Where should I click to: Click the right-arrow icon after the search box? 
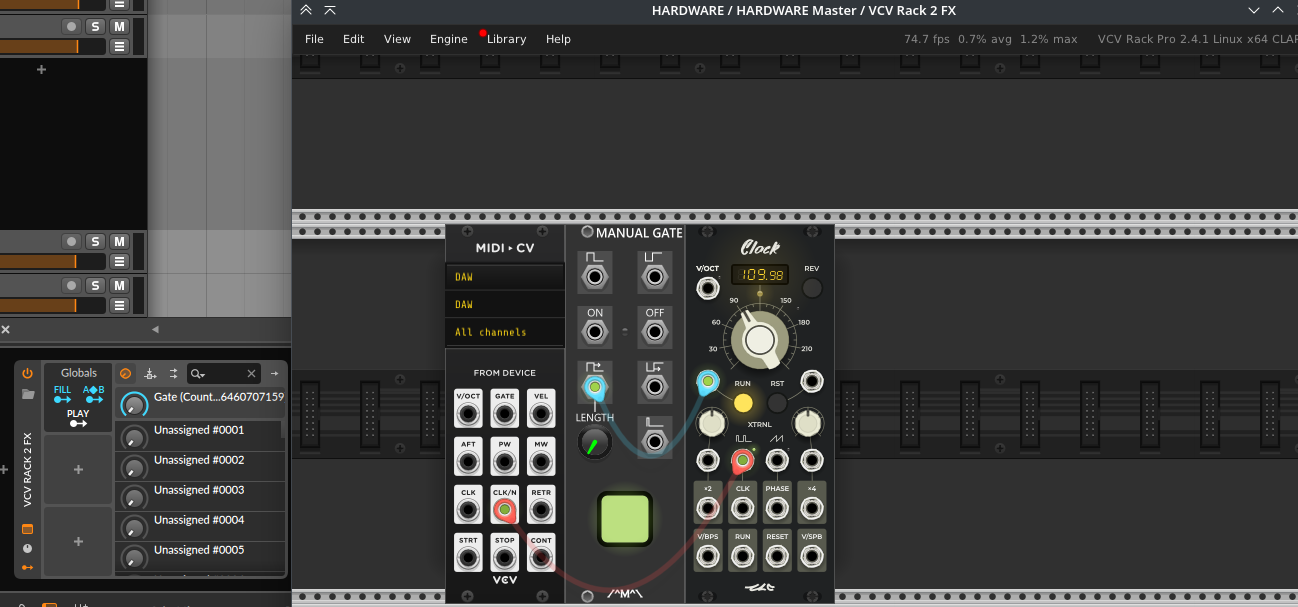tap(274, 373)
